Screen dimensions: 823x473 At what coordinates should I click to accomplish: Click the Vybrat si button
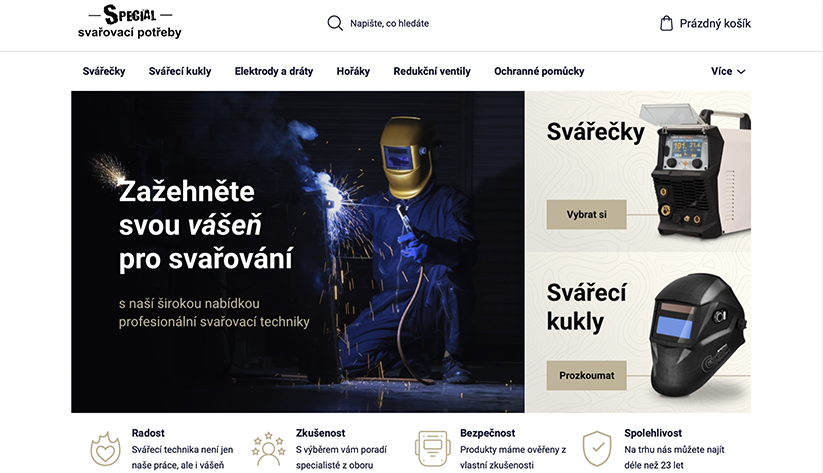coord(586,214)
